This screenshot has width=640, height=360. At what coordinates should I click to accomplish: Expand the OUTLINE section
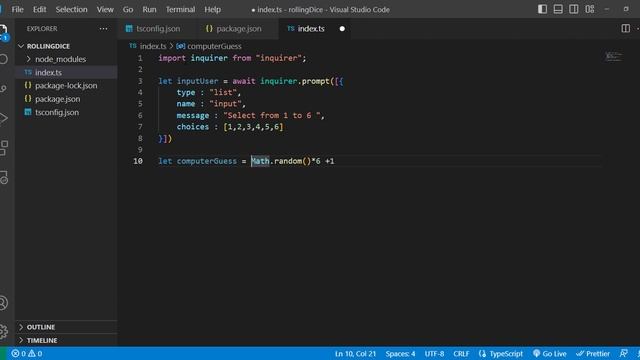(41, 327)
